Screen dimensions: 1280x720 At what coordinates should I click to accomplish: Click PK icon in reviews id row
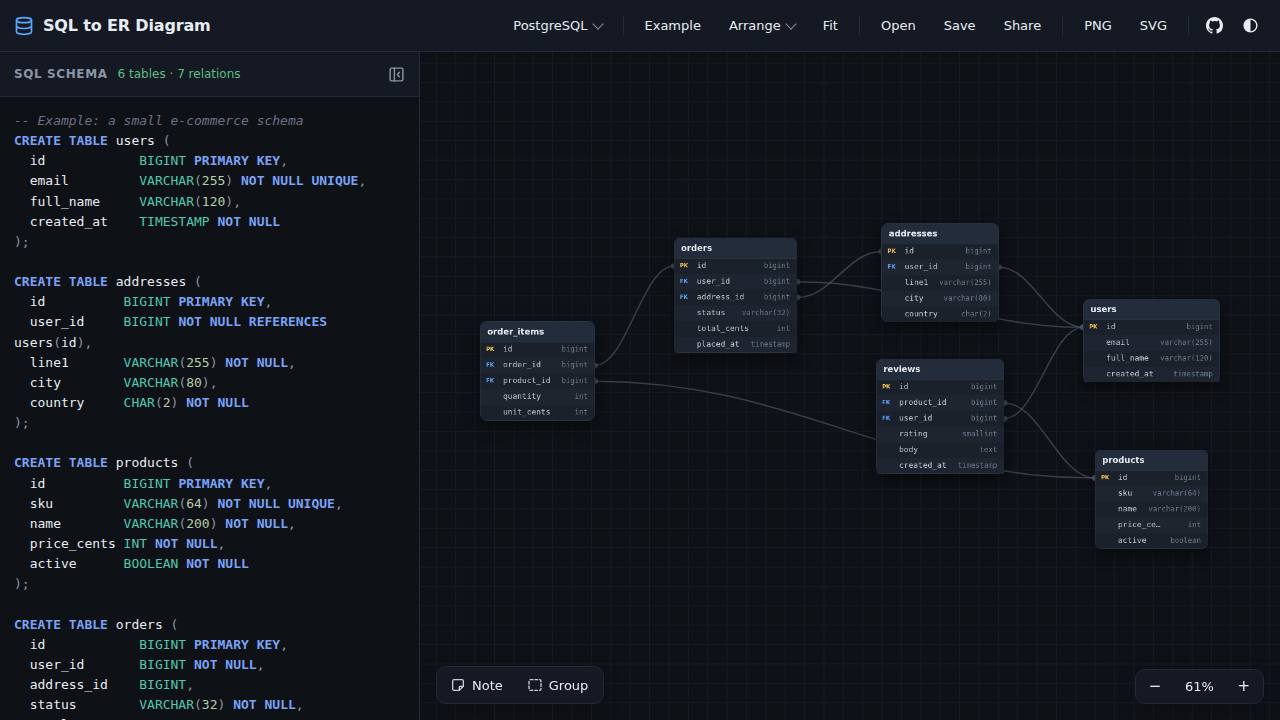886,386
